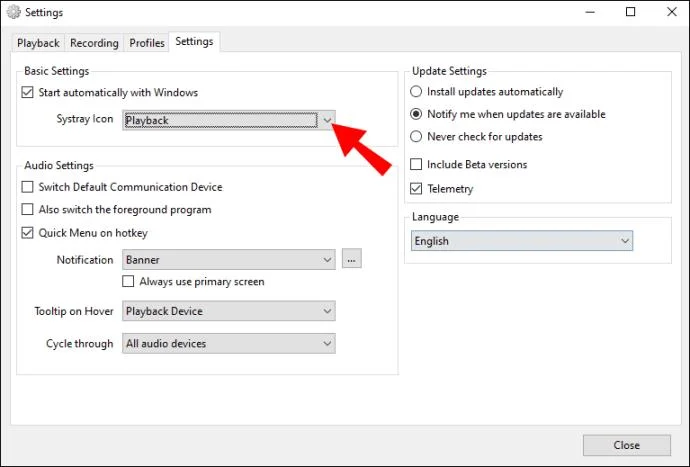
Task: Open the Cycle through dropdown
Action: pos(229,344)
